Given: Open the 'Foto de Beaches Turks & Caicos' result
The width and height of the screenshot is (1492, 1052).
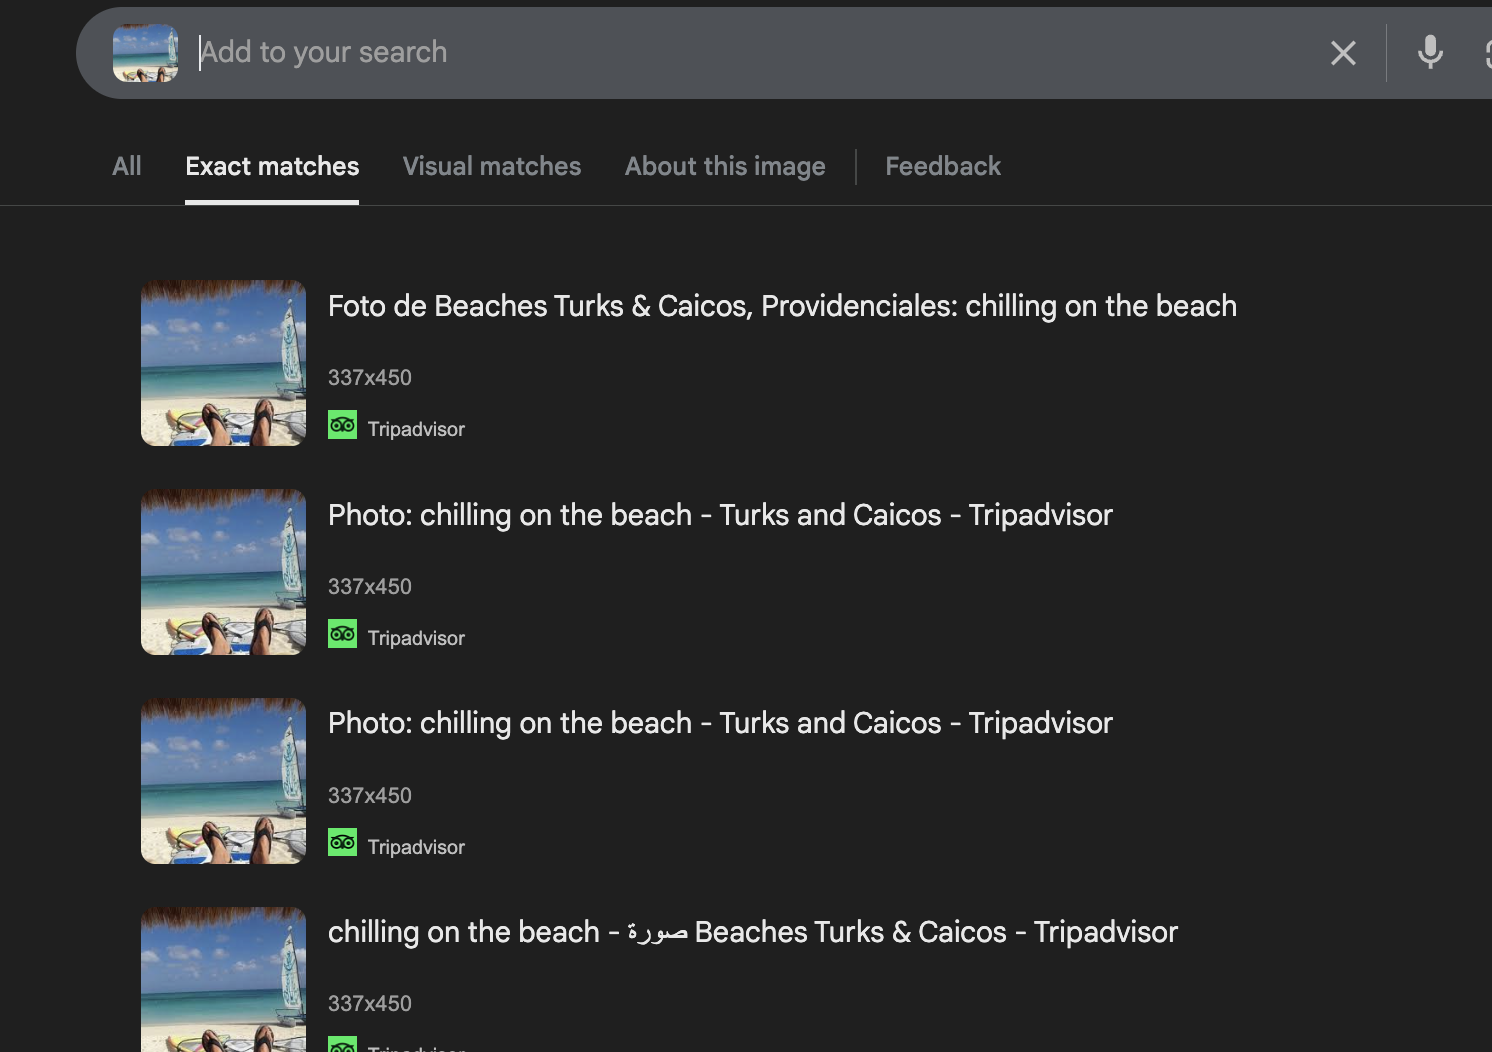Looking at the screenshot, I should 782,306.
